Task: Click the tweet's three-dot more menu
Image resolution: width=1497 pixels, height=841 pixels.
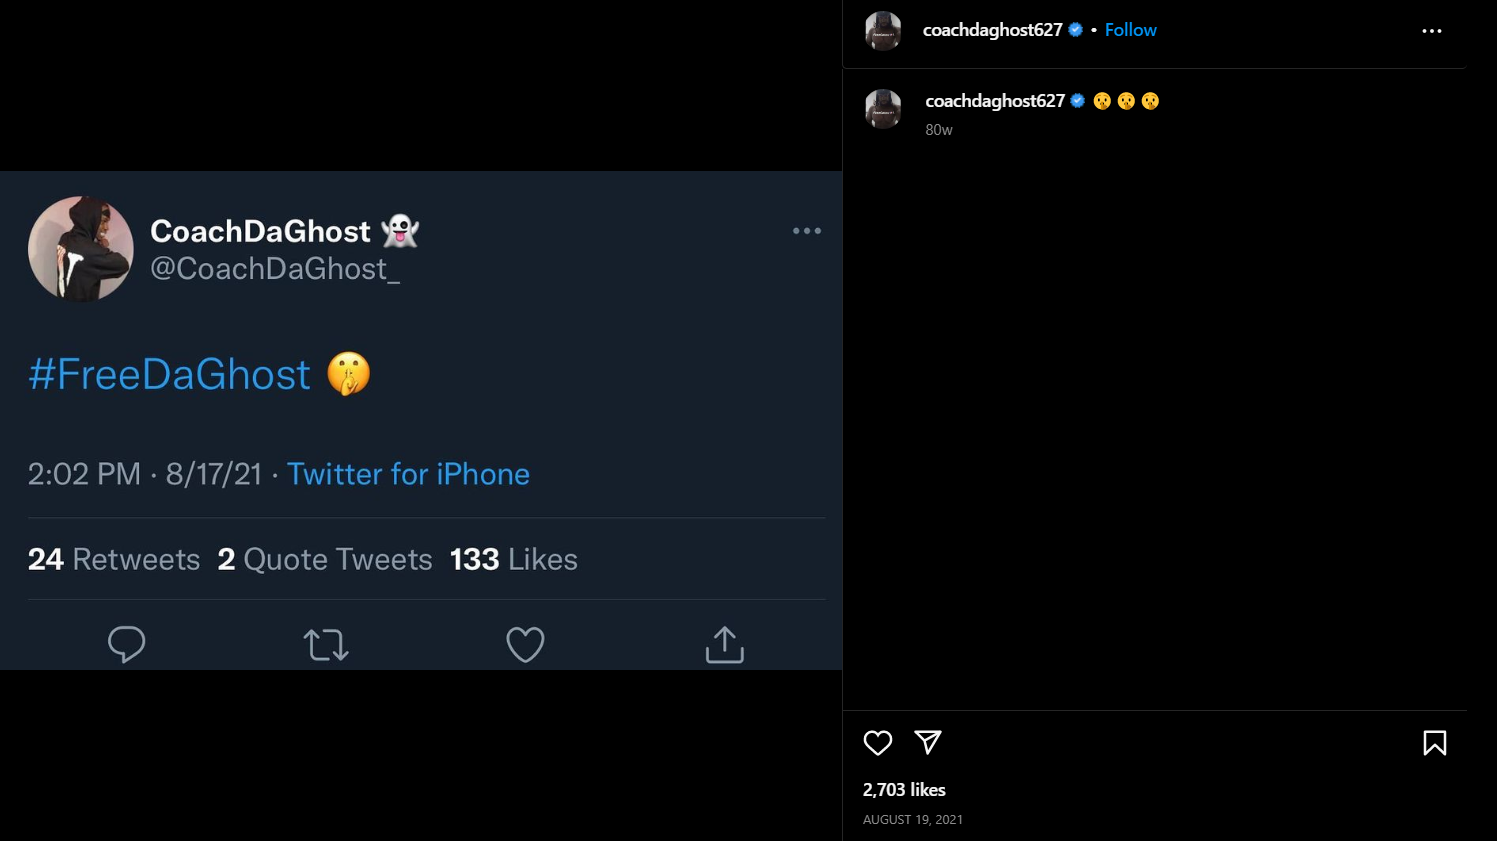Action: tap(806, 231)
